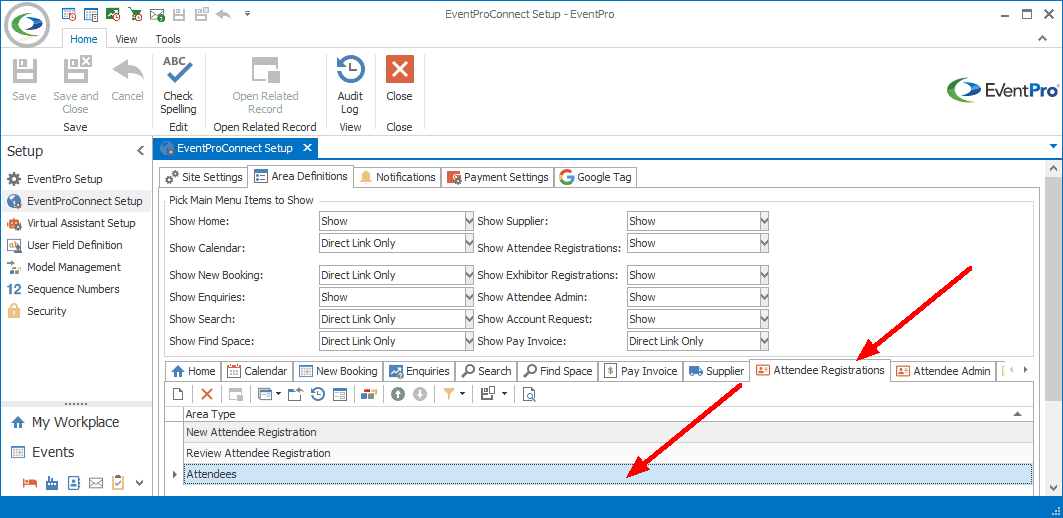Collapse the Setup side panel
1063x518 pixels.
coord(140,151)
